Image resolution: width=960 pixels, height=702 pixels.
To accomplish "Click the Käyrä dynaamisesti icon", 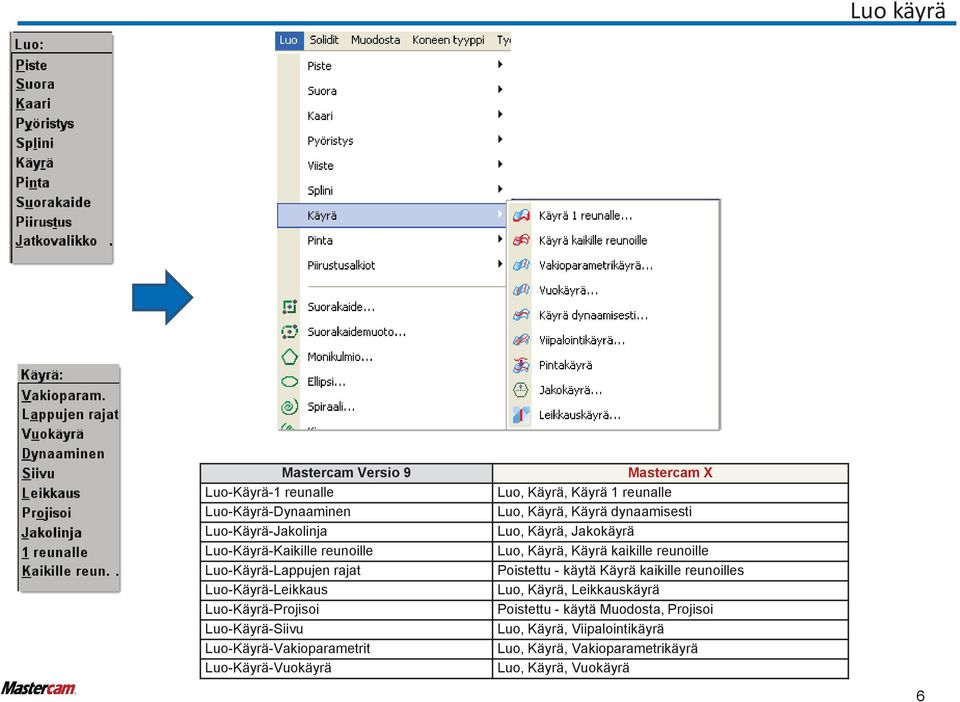I will [521, 315].
